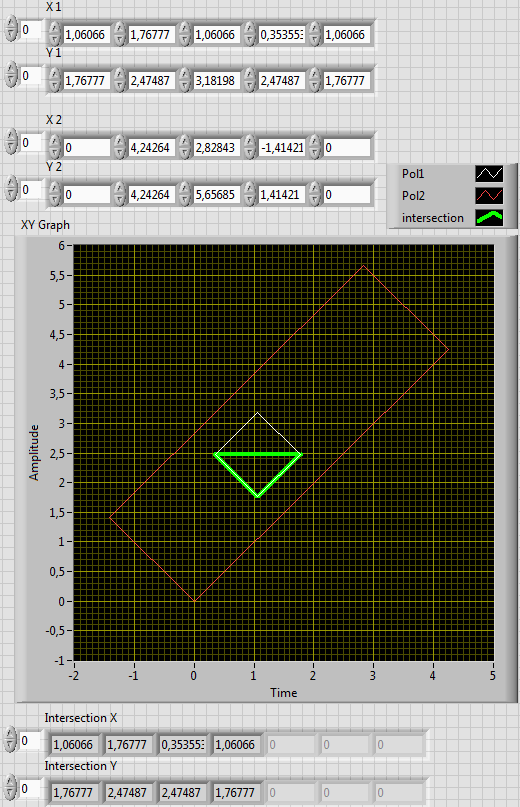Image resolution: width=520 pixels, height=807 pixels.
Task: Click the Y 2 array index stepper
Action: pyautogui.click(x=11, y=189)
